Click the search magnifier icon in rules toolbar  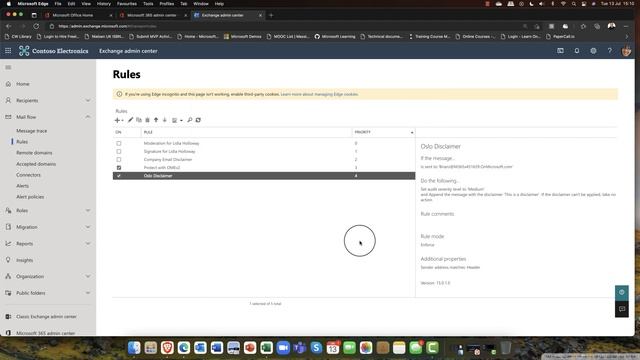(x=190, y=120)
